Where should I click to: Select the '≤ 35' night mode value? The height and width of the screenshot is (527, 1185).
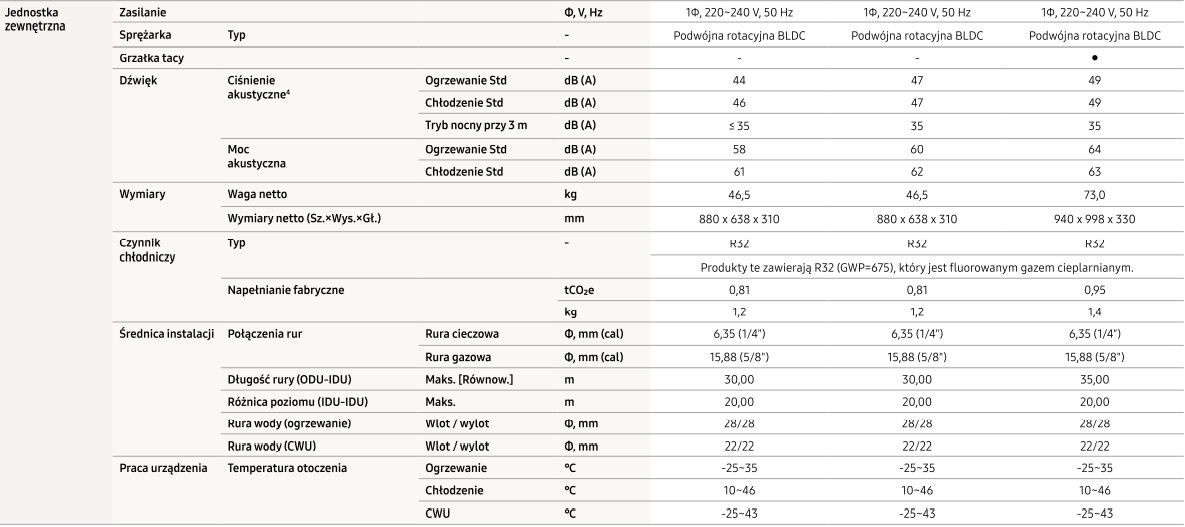click(739, 125)
